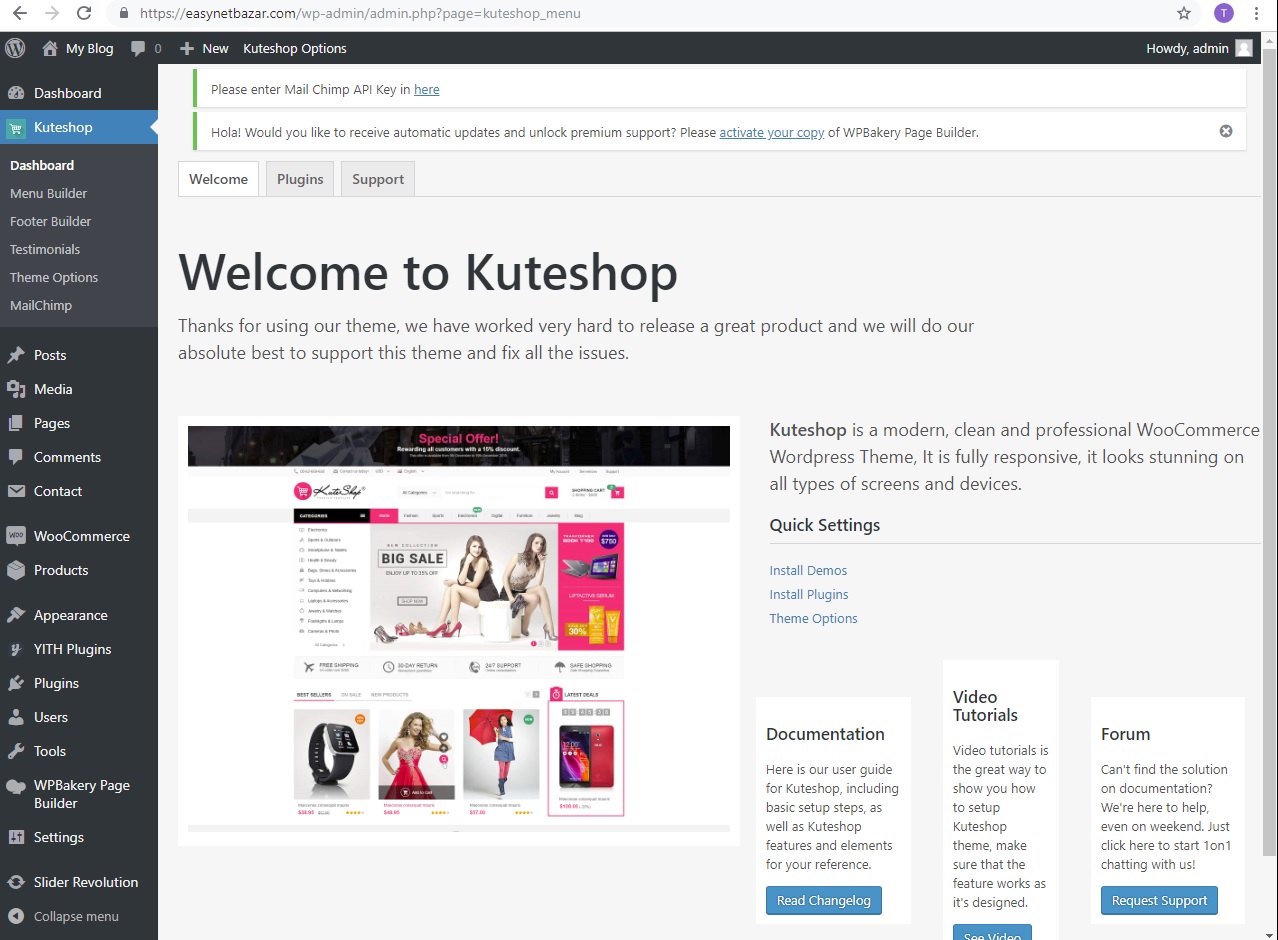
Task: Open the Install Plugins quick setting
Action: click(x=809, y=594)
